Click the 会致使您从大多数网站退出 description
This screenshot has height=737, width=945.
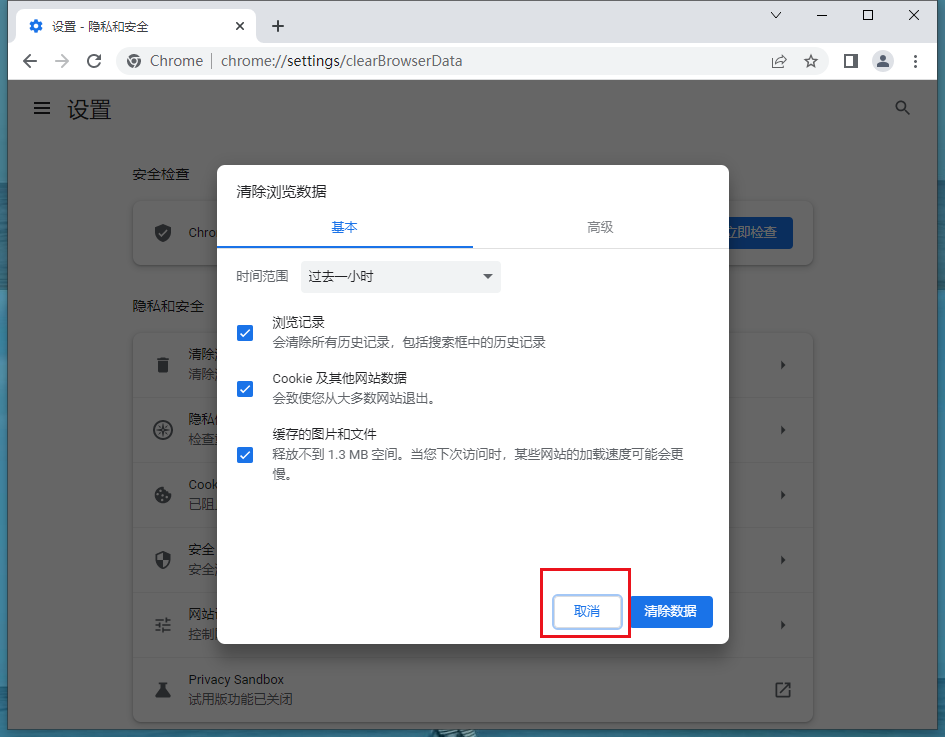pos(354,398)
